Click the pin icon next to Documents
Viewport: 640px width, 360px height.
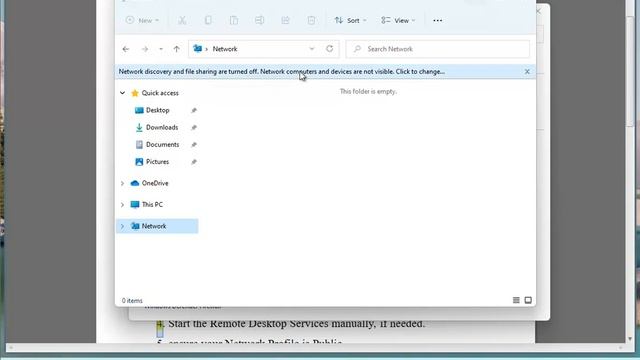(x=194, y=144)
